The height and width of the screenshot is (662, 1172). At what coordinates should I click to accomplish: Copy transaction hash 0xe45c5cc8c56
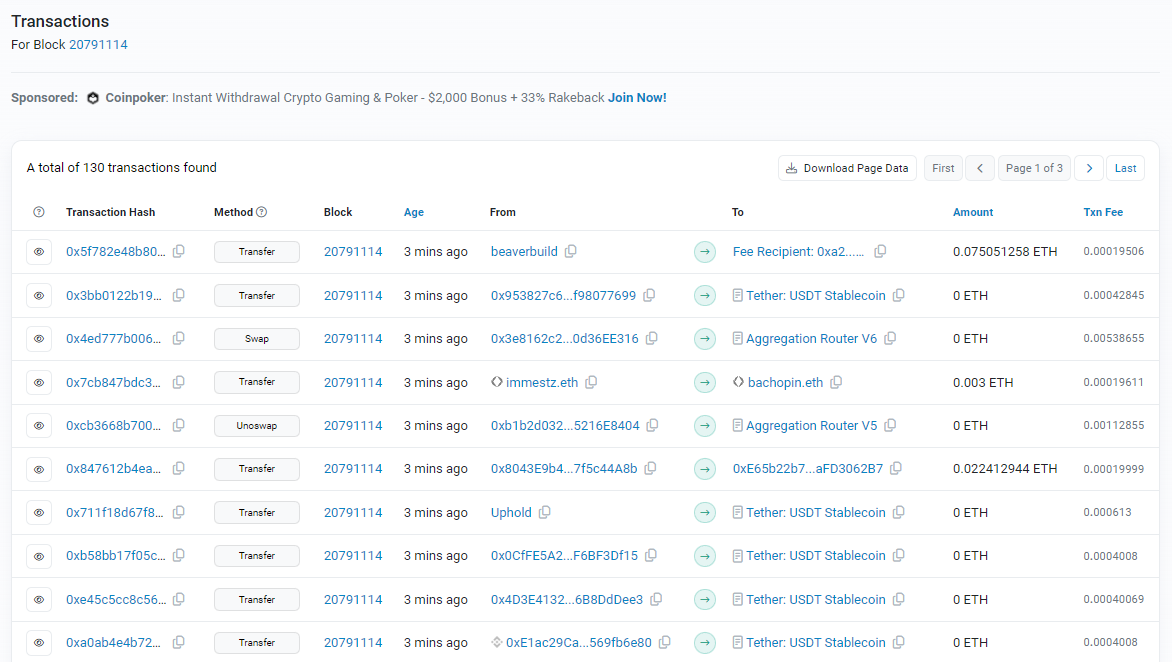coord(179,599)
